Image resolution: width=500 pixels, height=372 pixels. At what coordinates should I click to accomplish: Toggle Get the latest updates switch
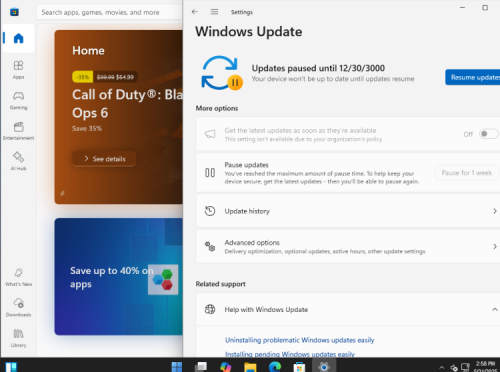tap(488, 134)
